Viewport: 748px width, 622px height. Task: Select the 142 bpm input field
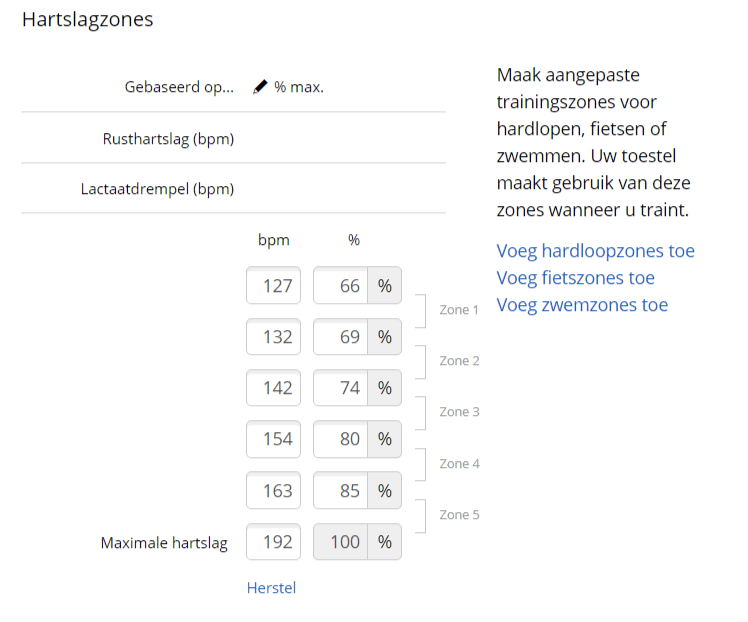[274, 388]
